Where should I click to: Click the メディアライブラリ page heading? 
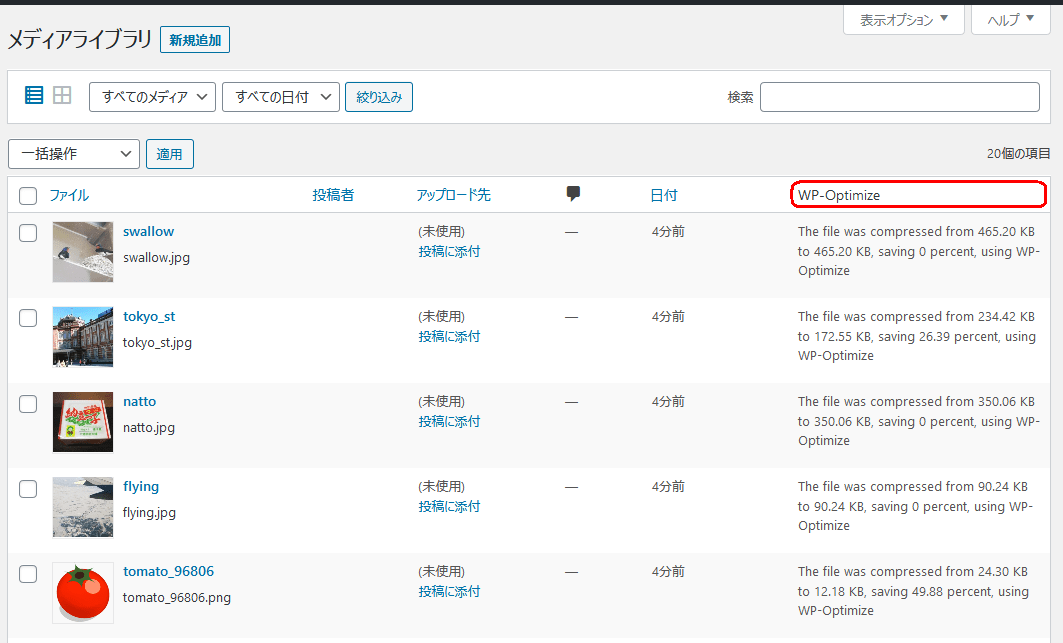[x=80, y=40]
